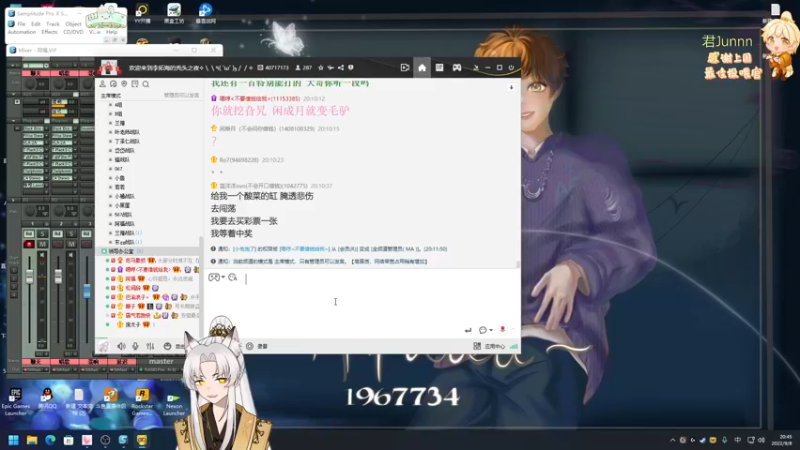Viewport: 800px width, 450px height.
Task: Open Microsoft Edge from the taskbar
Action: click(x=50, y=440)
